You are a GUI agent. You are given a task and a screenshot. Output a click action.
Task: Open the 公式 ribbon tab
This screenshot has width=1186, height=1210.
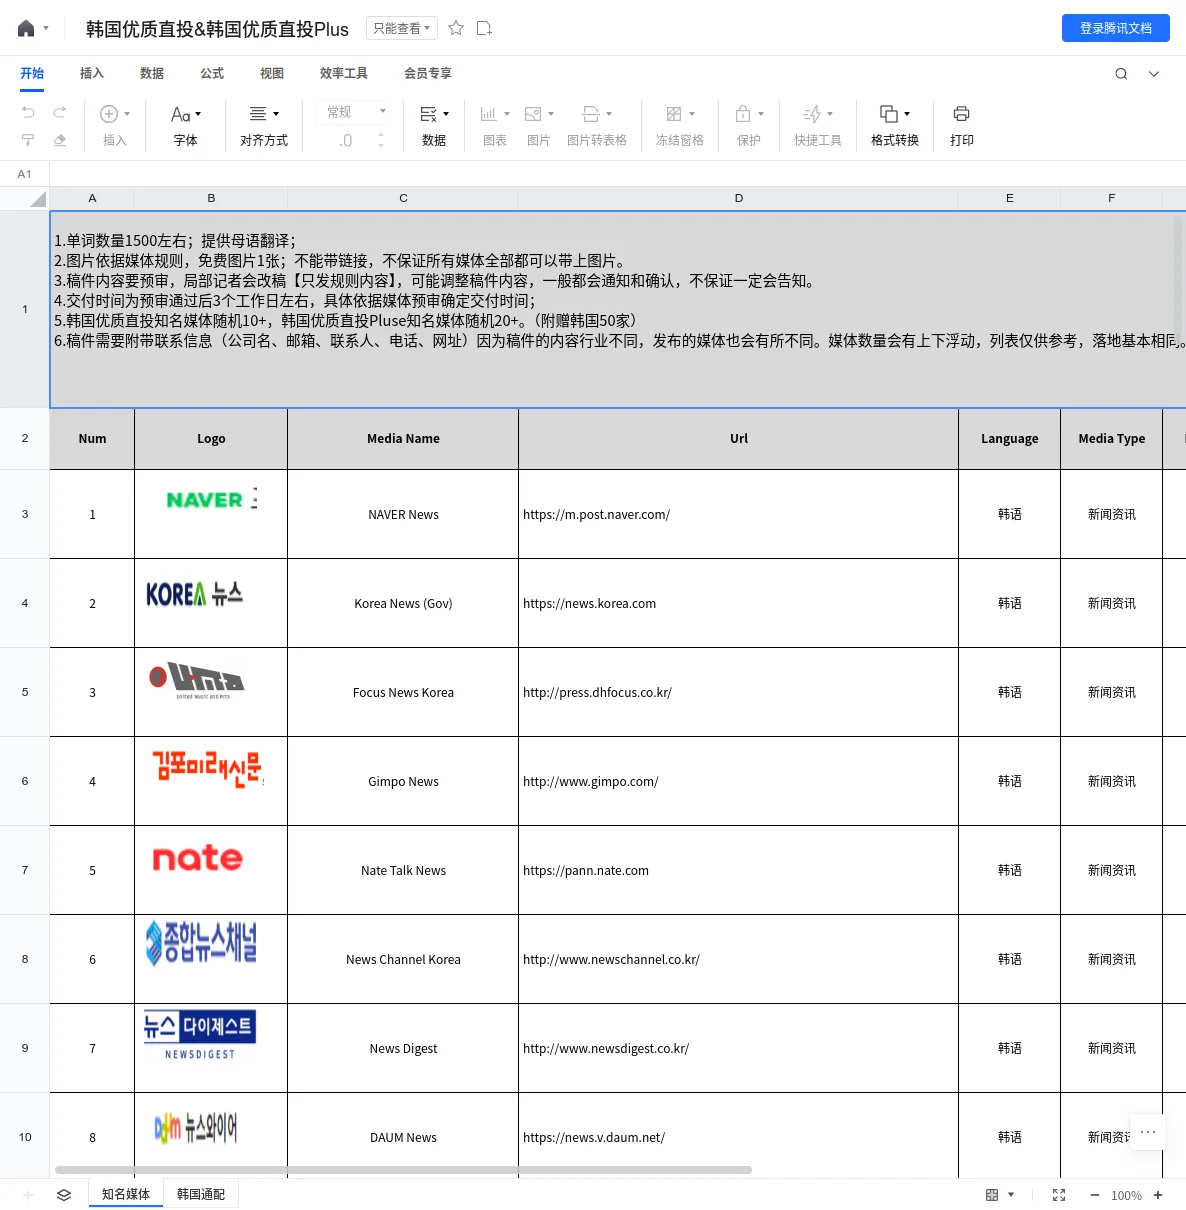click(x=212, y=73)
